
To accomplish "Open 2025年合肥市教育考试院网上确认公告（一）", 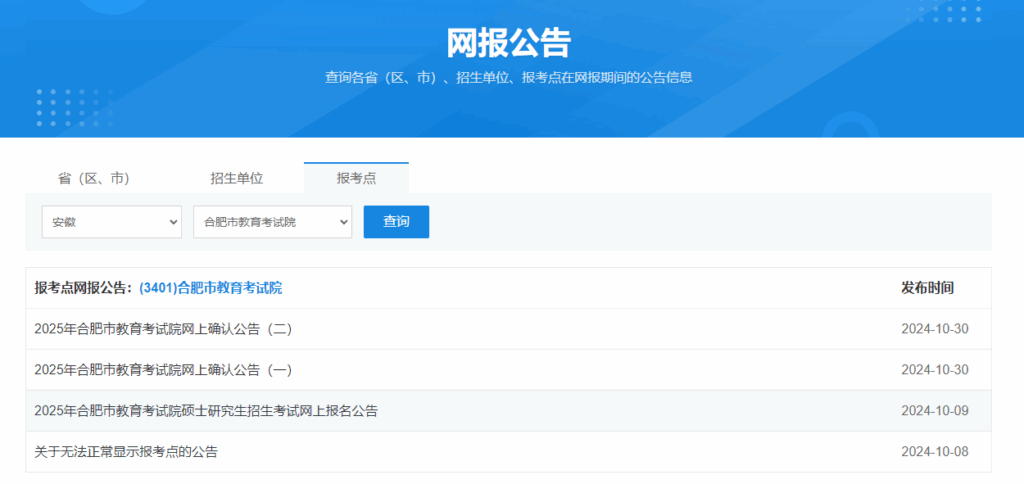I will 163,370.
